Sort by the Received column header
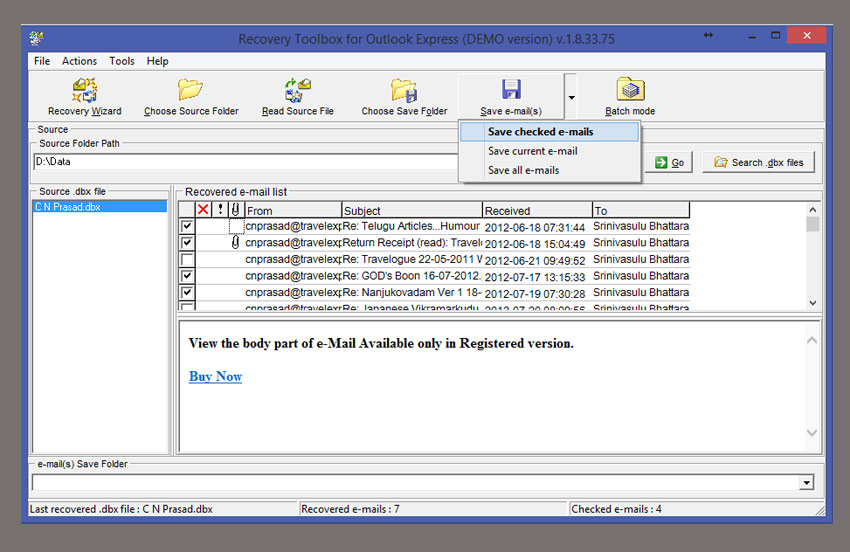Screen dimensions: 850x552 tap(537, 210)
